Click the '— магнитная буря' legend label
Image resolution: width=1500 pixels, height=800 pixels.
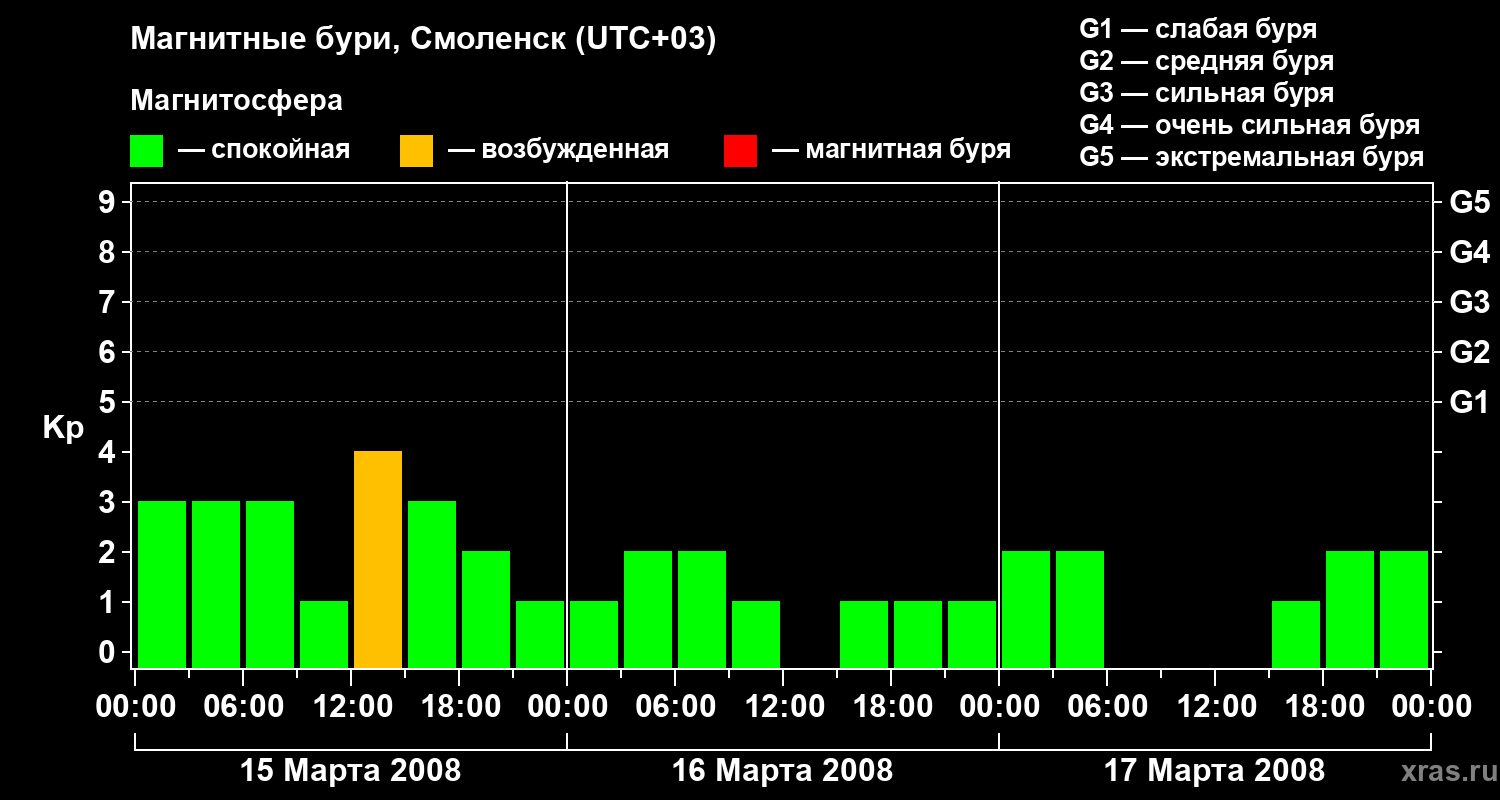(892, 150)
